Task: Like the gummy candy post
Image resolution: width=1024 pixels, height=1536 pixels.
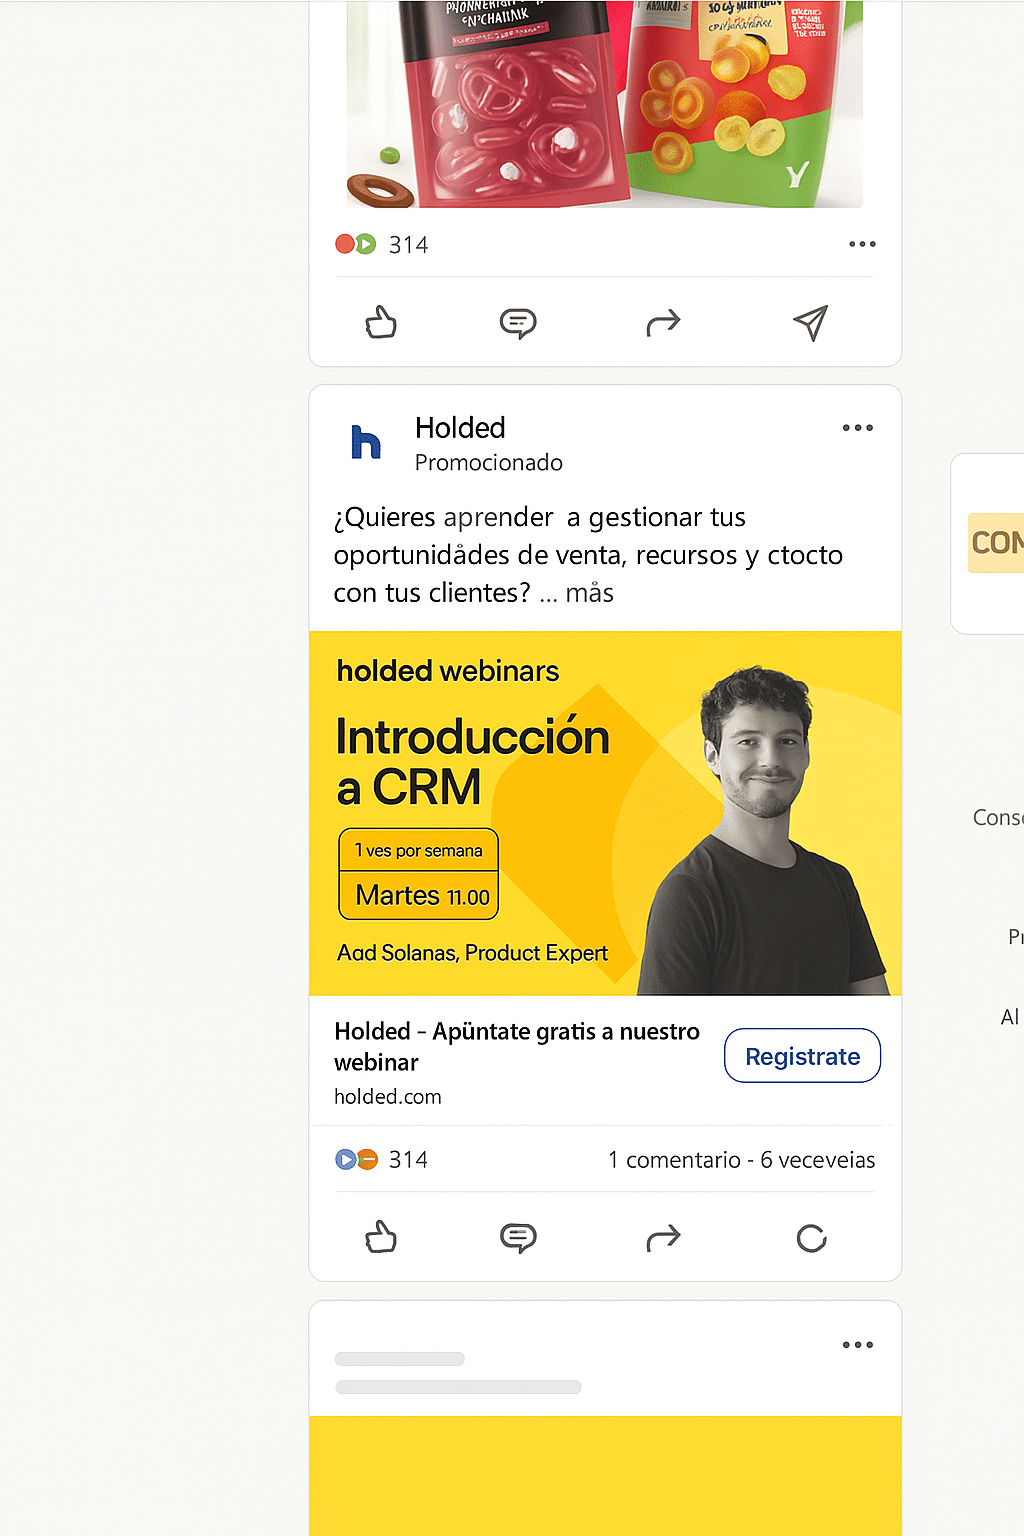Action: [381, 322]
